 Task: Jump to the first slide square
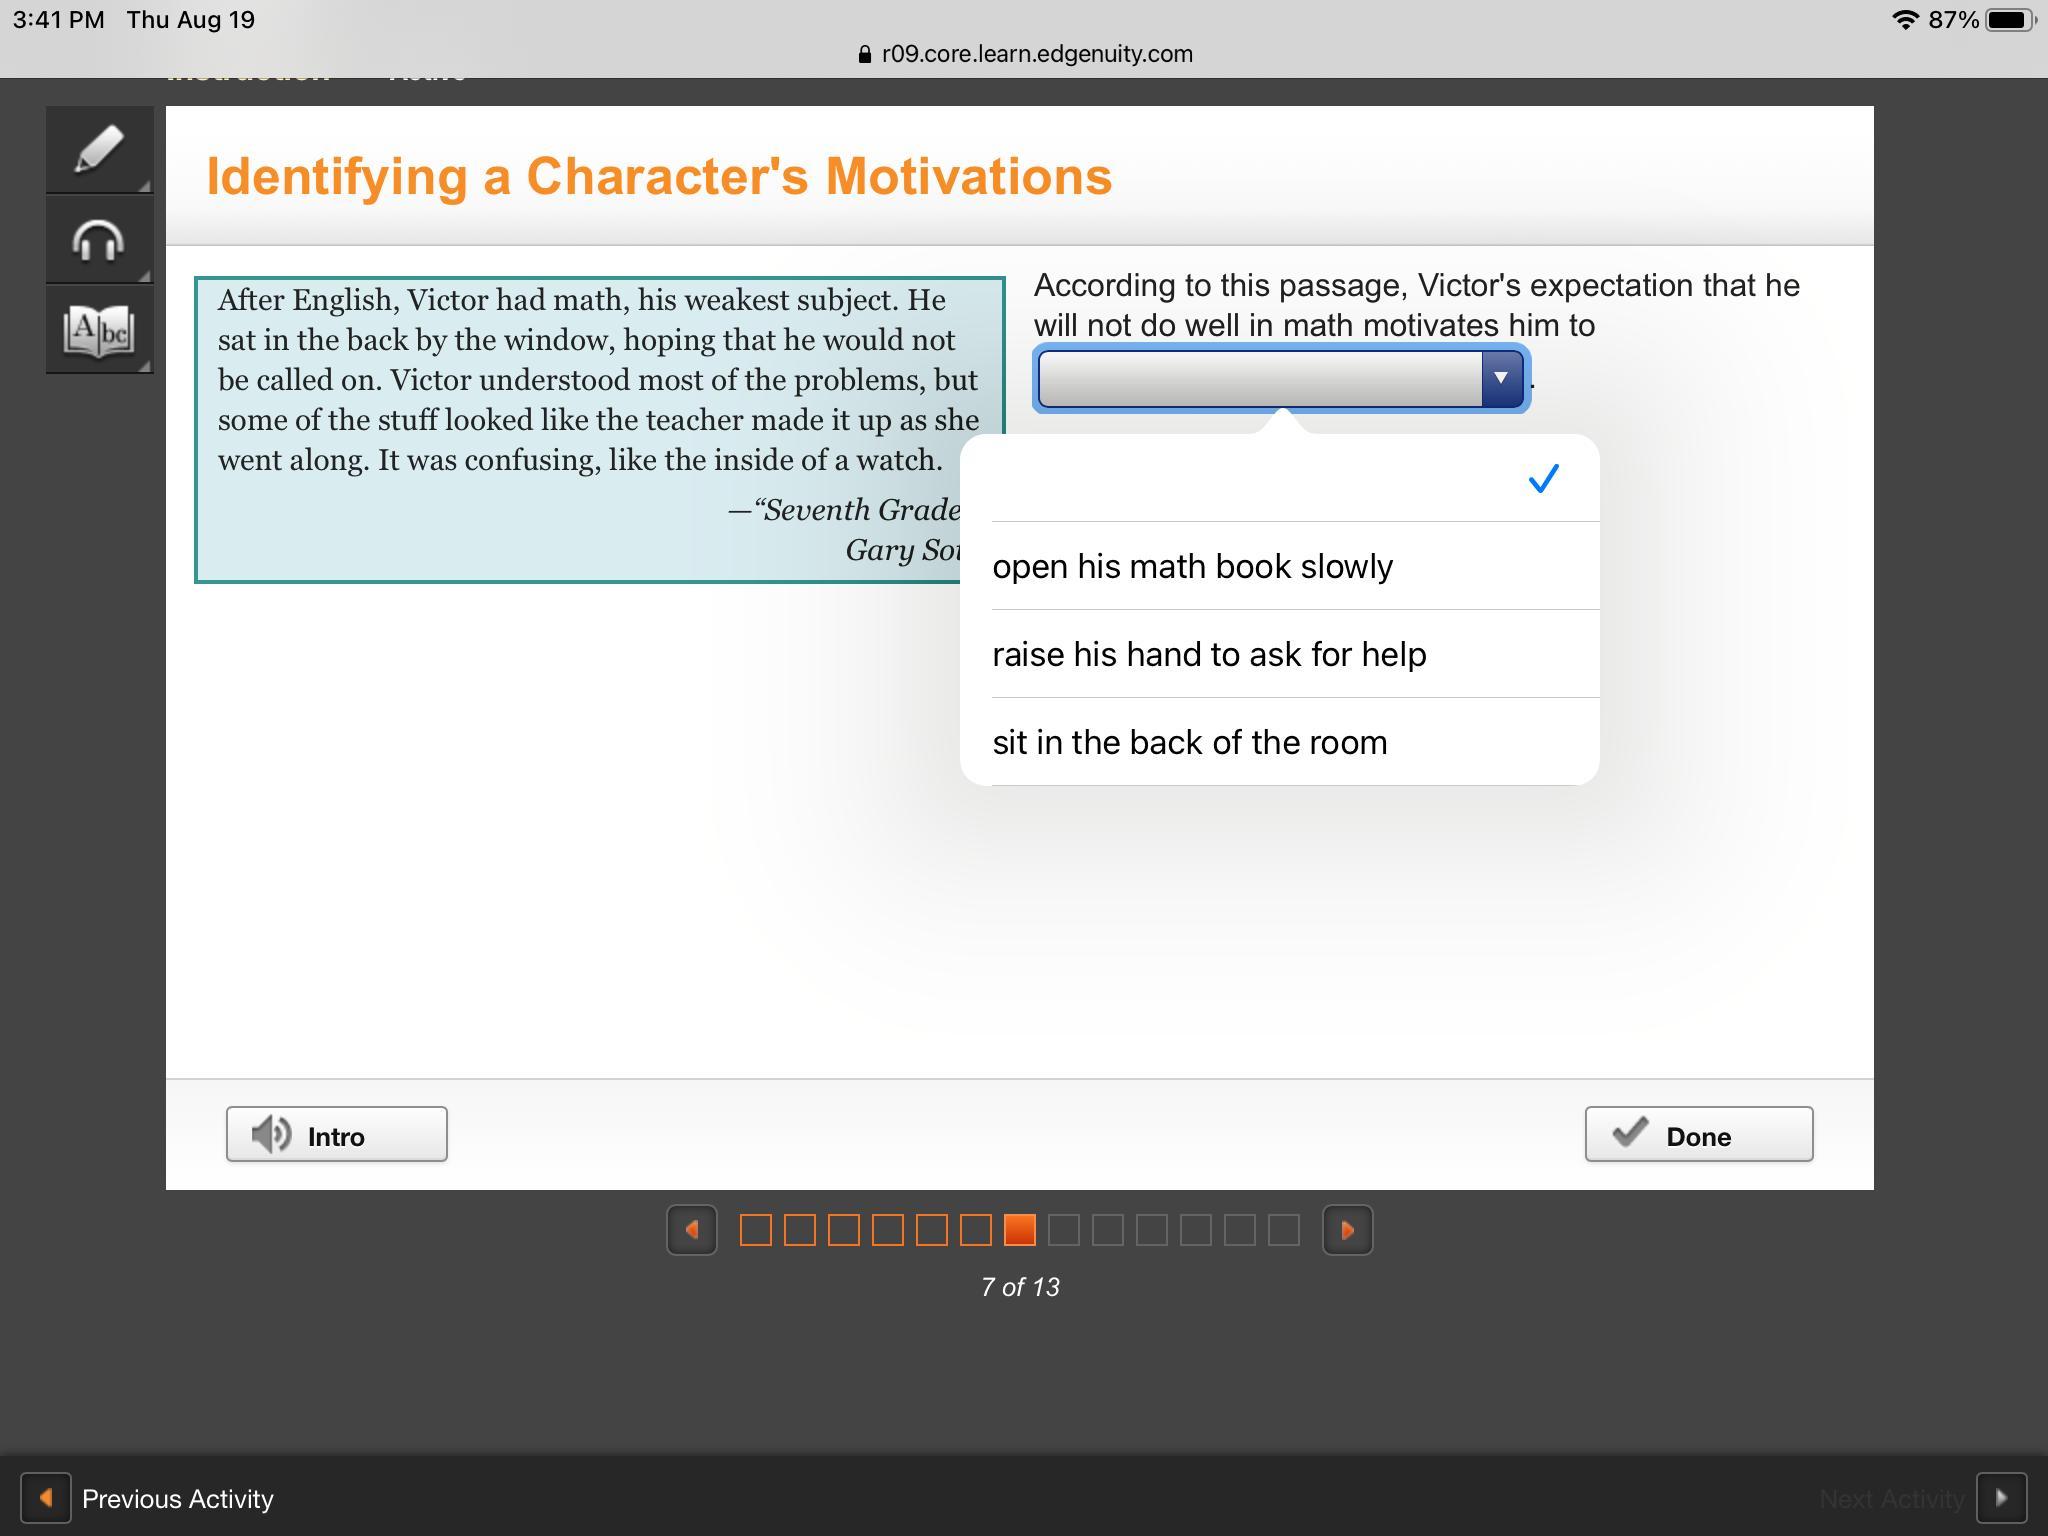[x=756, y=1230]
